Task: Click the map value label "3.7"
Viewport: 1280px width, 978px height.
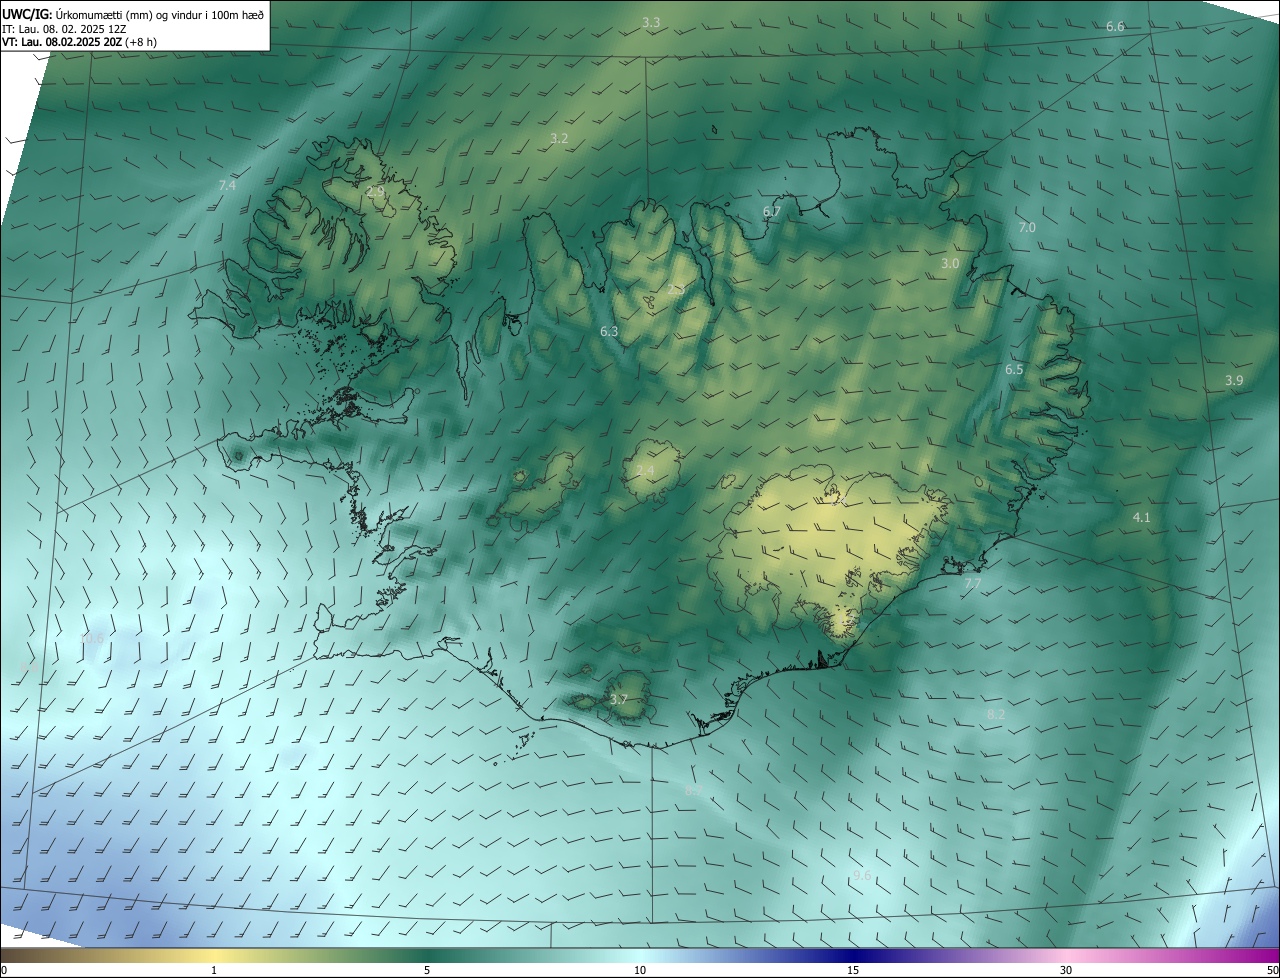Action: point(618,699)
